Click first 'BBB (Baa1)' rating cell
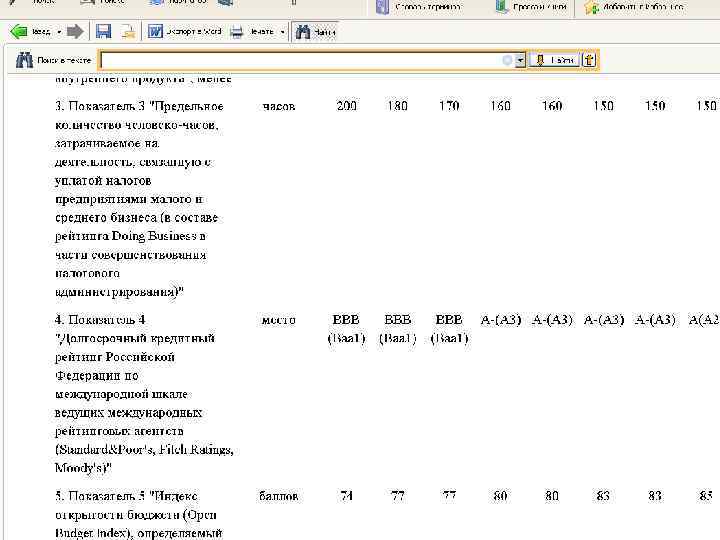This screenshot has width=720, height=540. click(x=346, y=329)
